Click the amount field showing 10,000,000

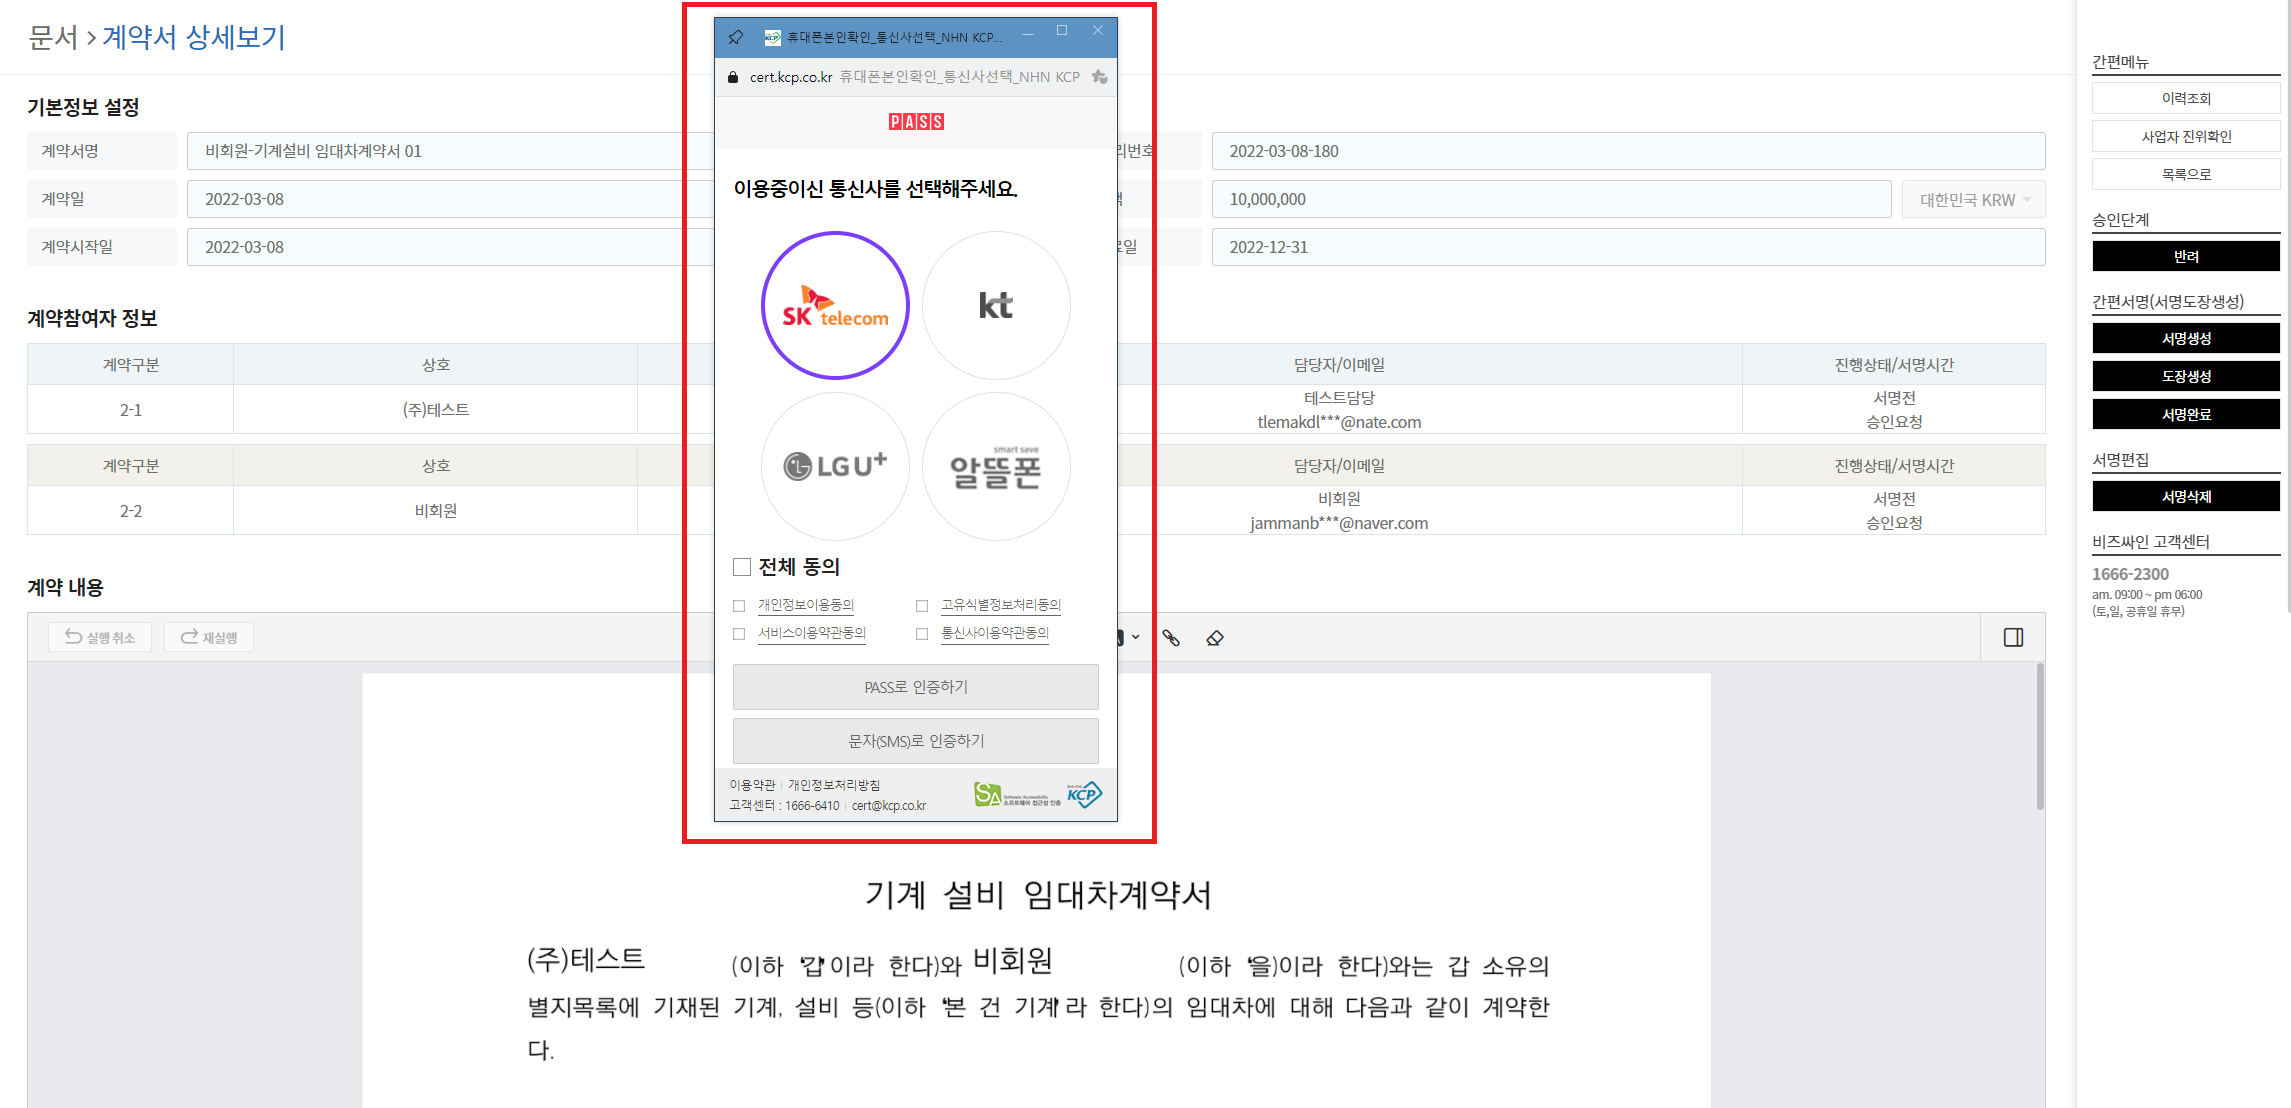[x=1551, y=199]
